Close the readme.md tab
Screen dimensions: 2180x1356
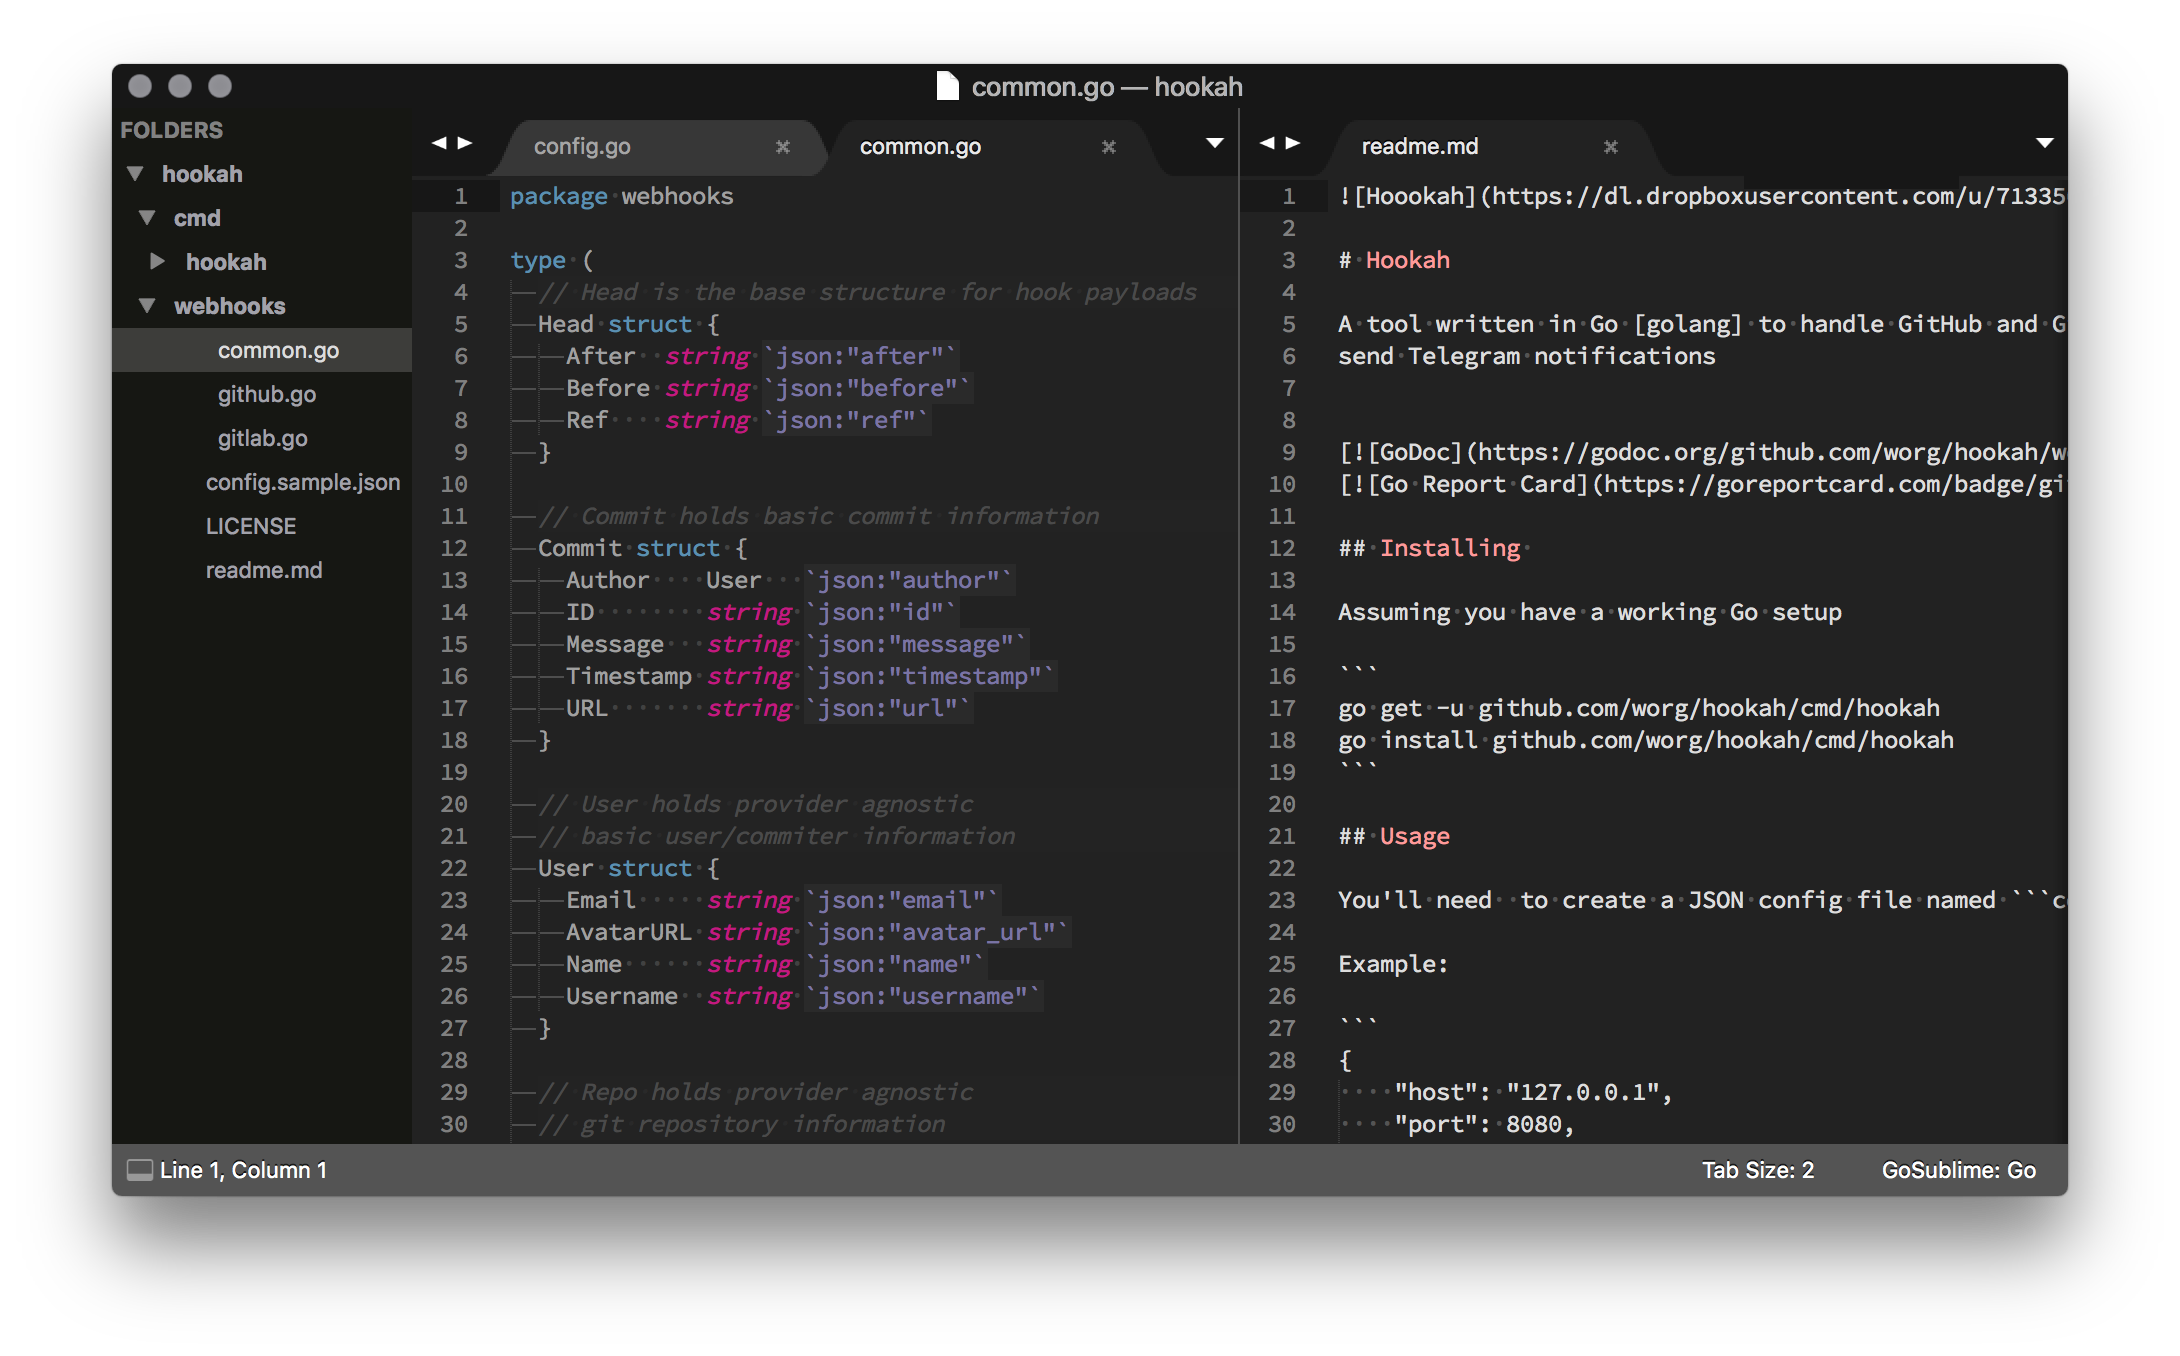(1611, 147)
